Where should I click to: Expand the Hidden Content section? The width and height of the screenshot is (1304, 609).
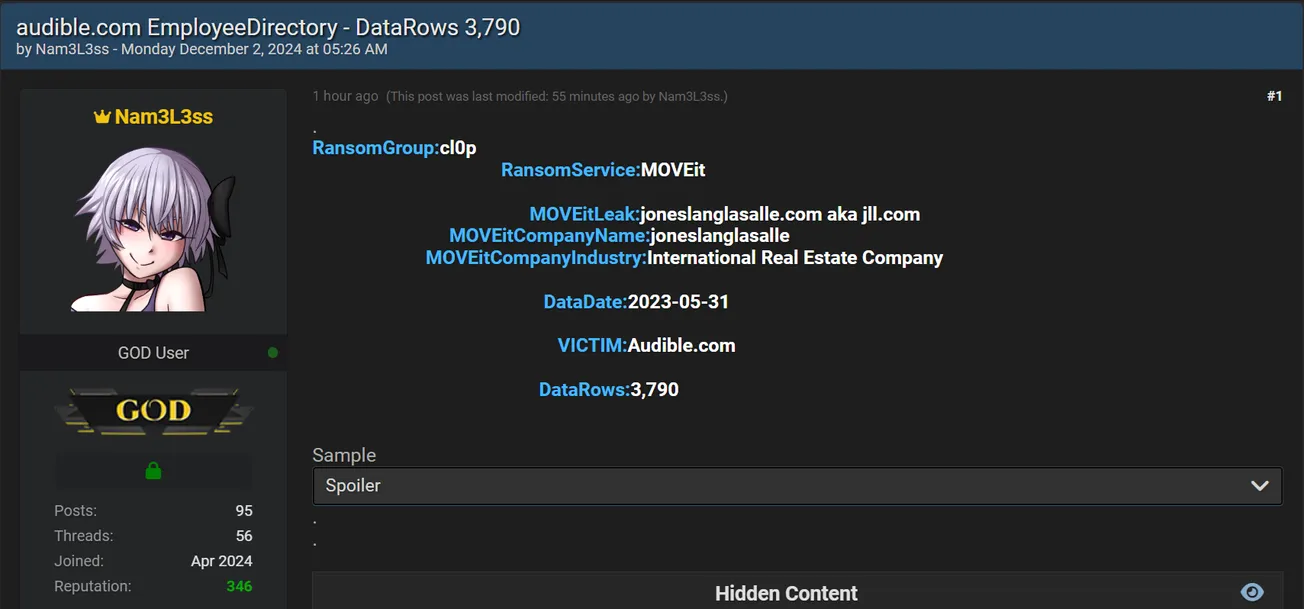point(786,592)
